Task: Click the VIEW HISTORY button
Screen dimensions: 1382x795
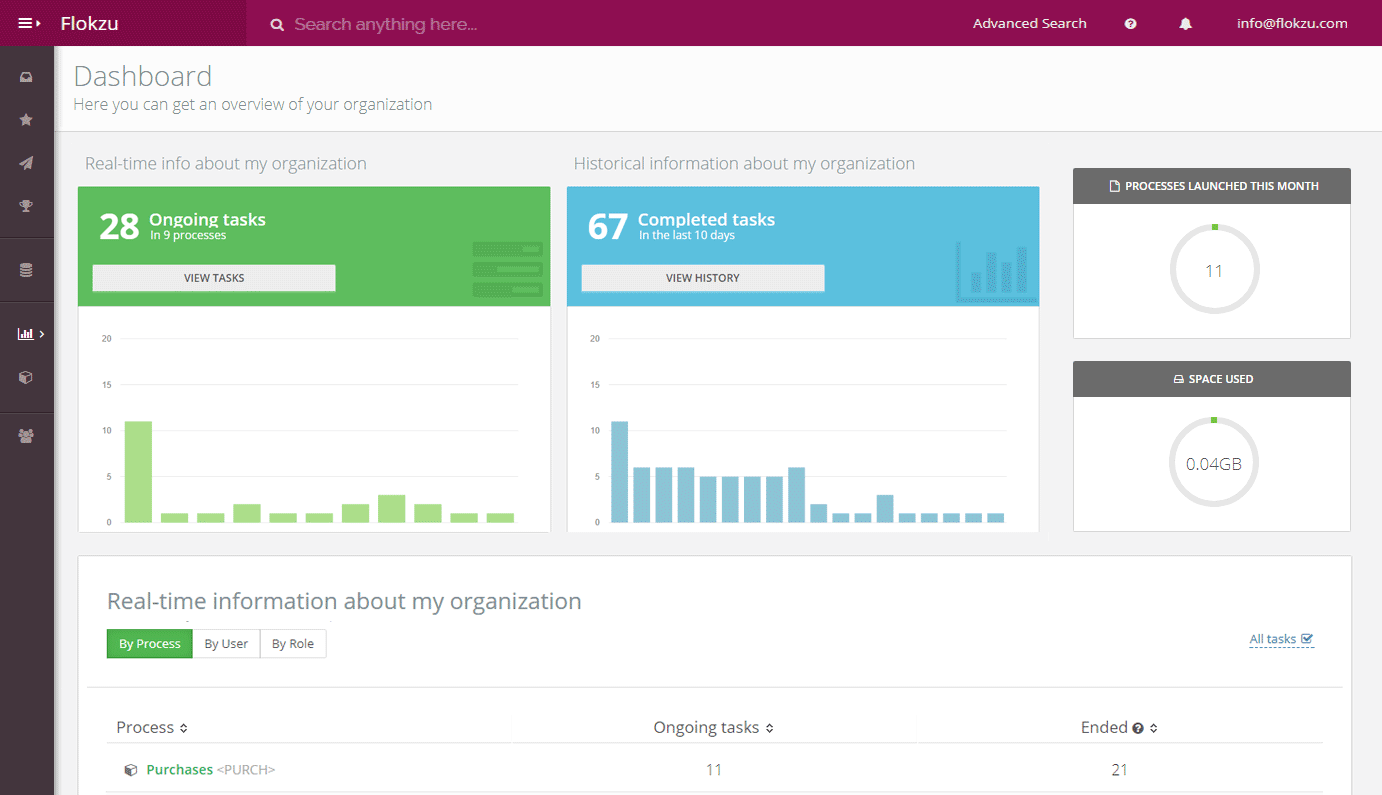Action: [x=703, y=278]
